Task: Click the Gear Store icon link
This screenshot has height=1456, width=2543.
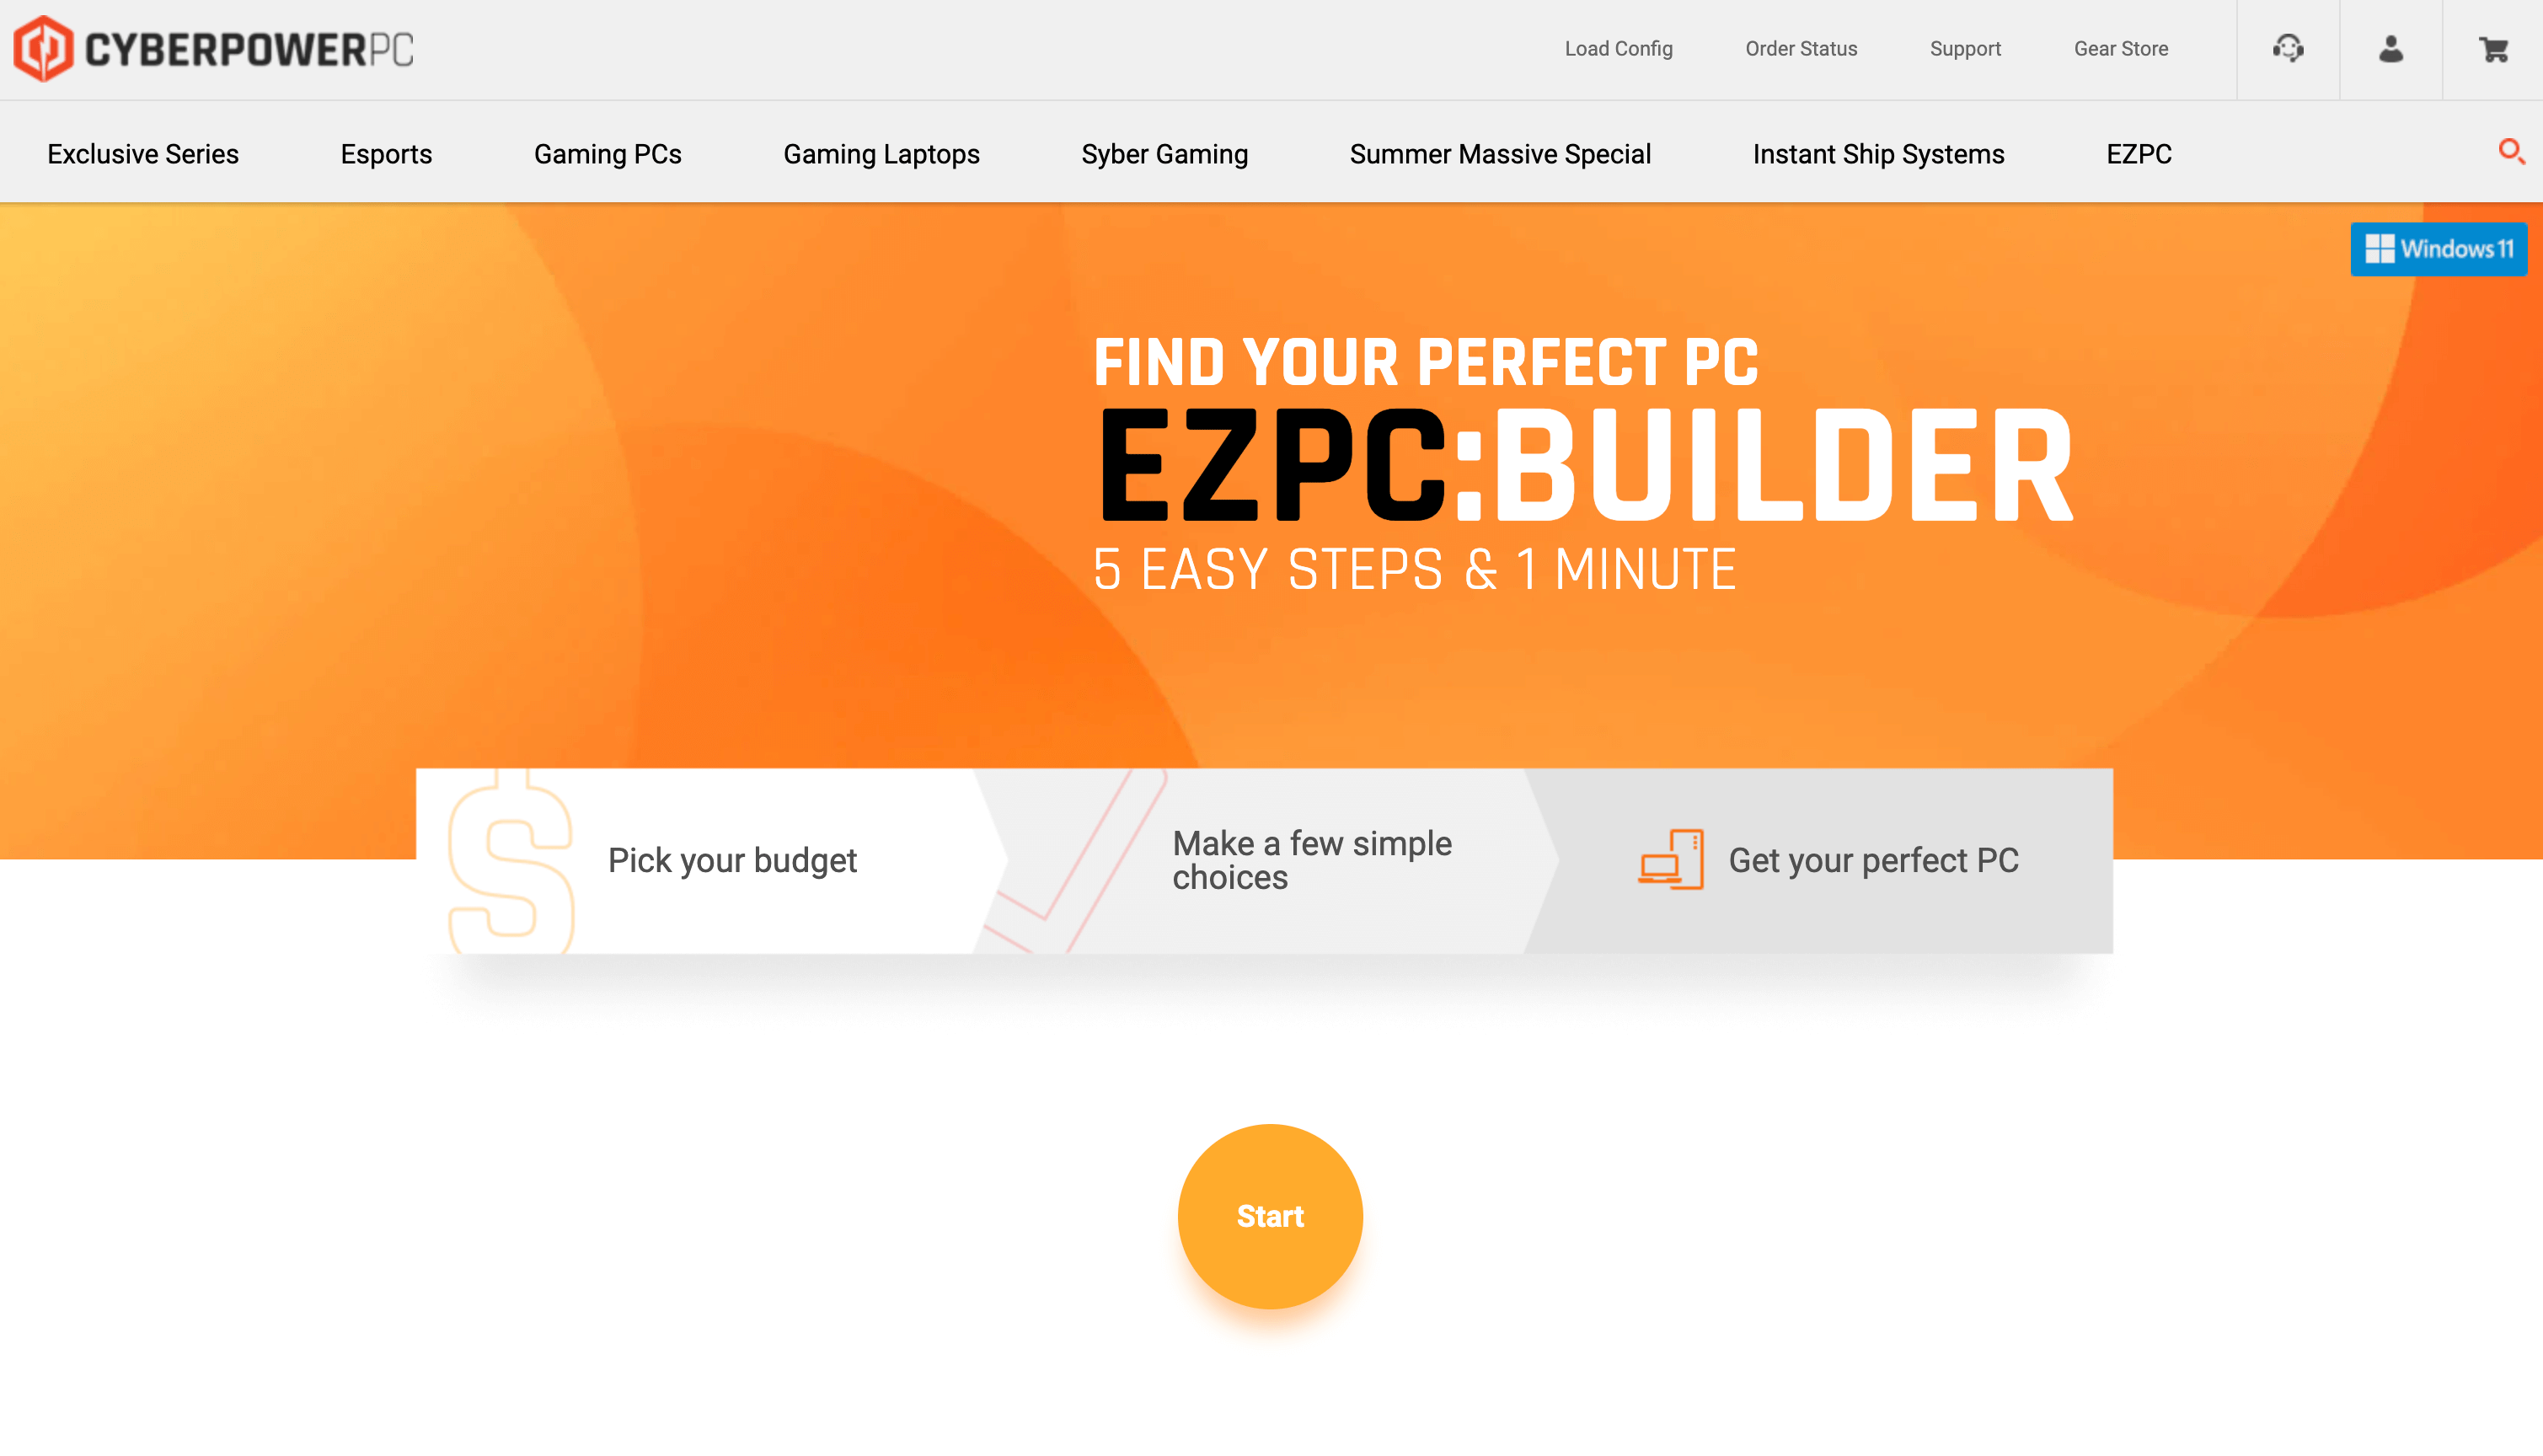Action: (2120, 49)
